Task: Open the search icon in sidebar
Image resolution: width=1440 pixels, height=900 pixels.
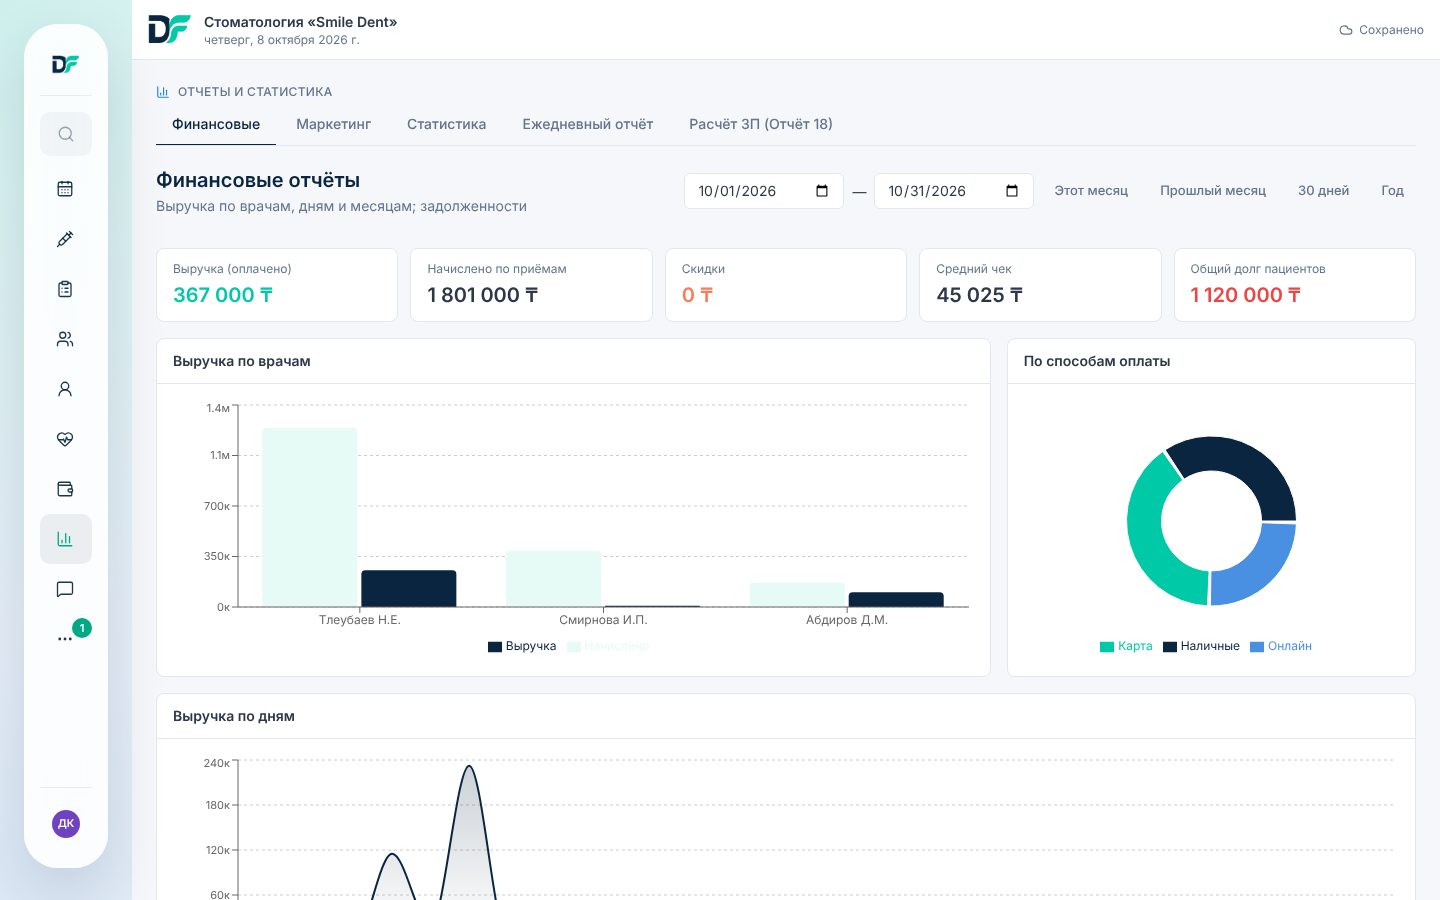Action: 66,134
